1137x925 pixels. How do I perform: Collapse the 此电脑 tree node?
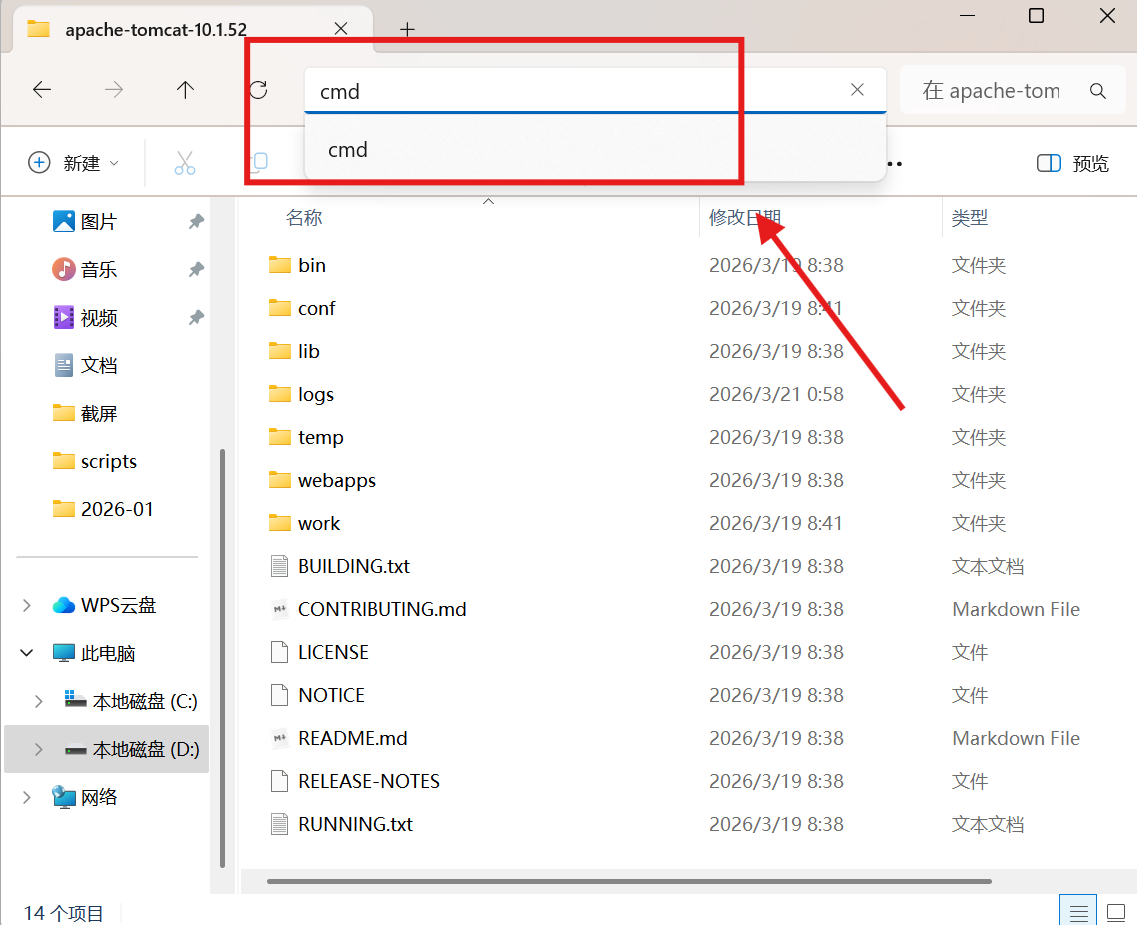pos(26,653)
